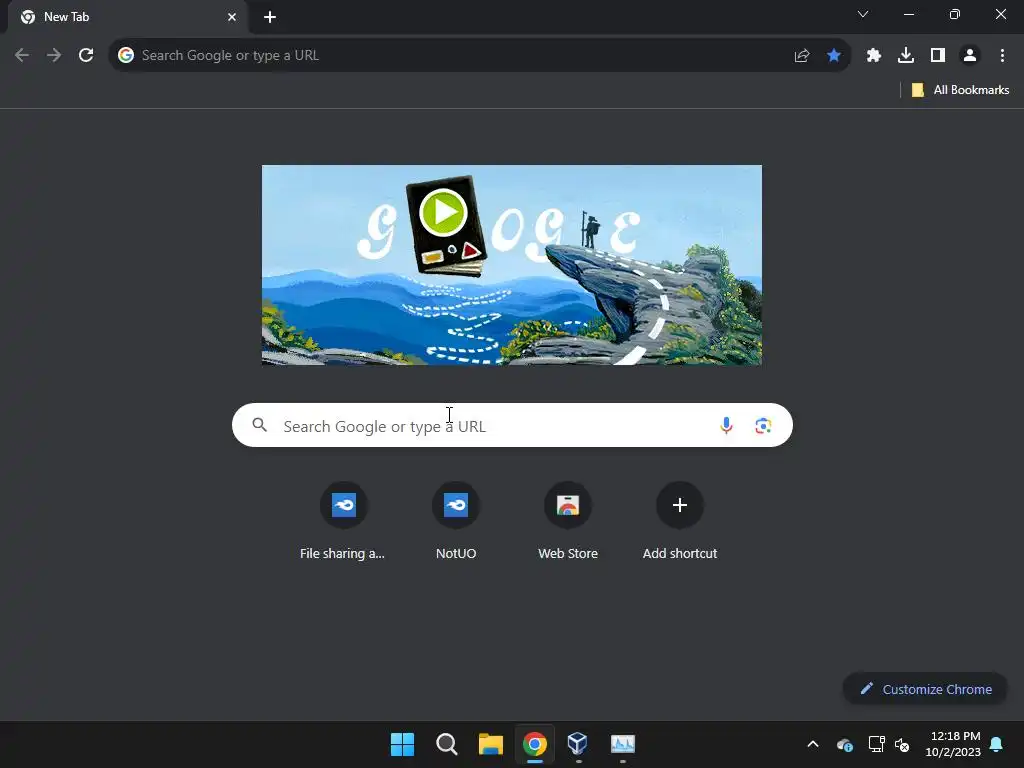Open the All Bookmarks folder
The height and width of the screenshot is (768, 1024).
960,90
